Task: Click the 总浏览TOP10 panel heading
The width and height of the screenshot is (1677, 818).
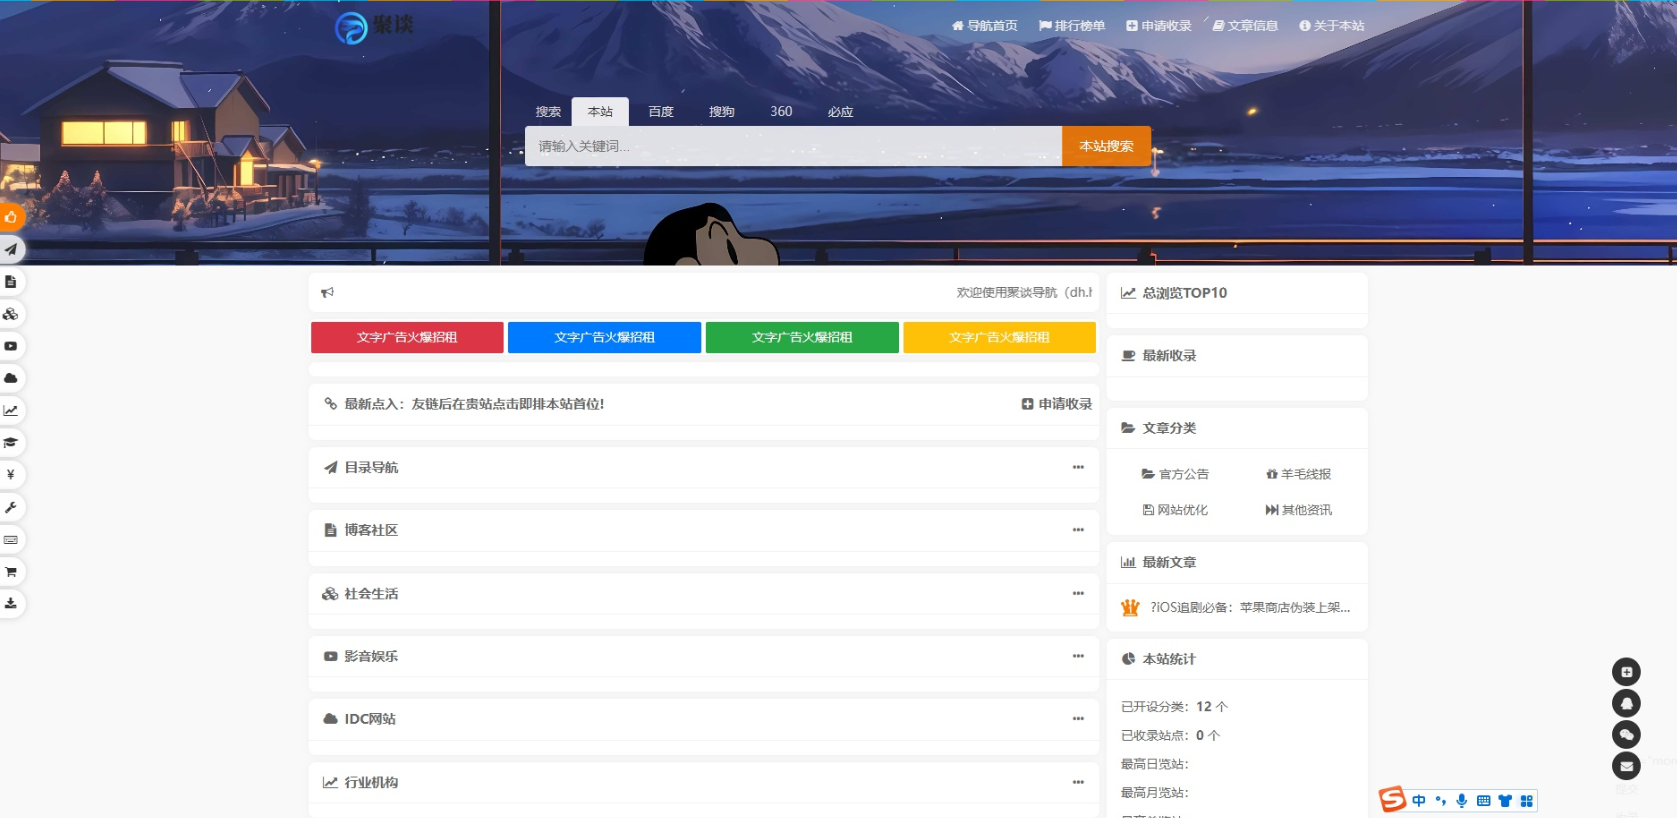Action: pos(1184,293)
